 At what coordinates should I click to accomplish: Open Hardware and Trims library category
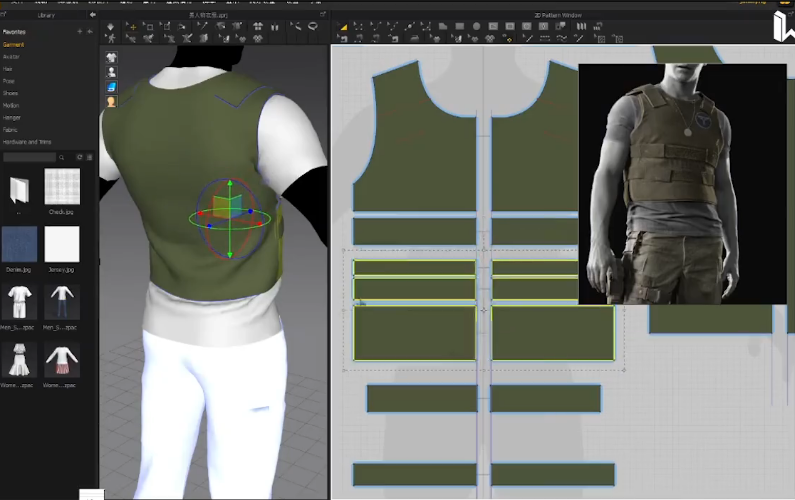[x=27, y=142]
